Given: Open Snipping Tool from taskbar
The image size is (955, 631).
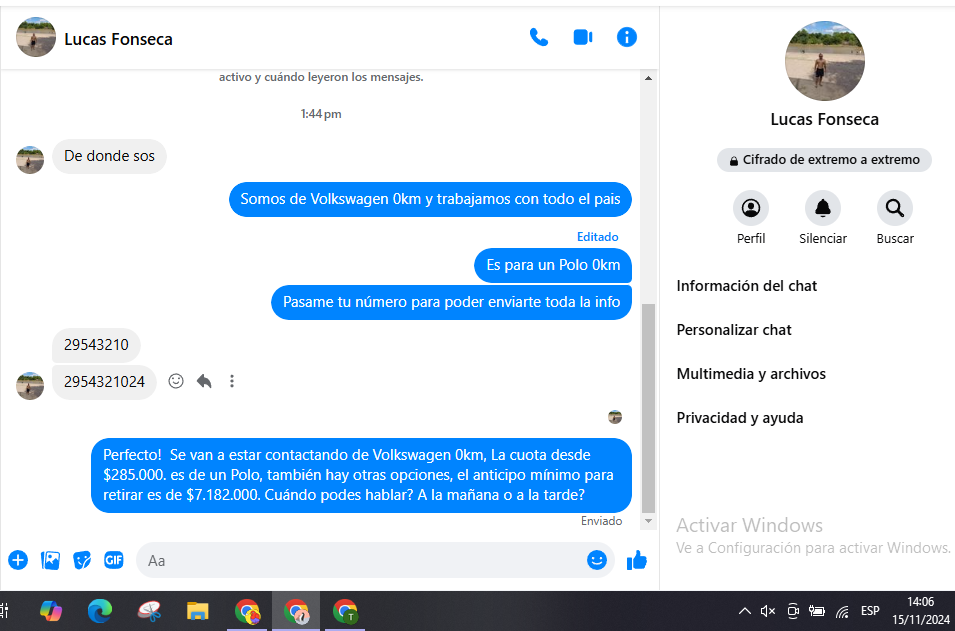Looking at the screenshot, I should [149, 611].
